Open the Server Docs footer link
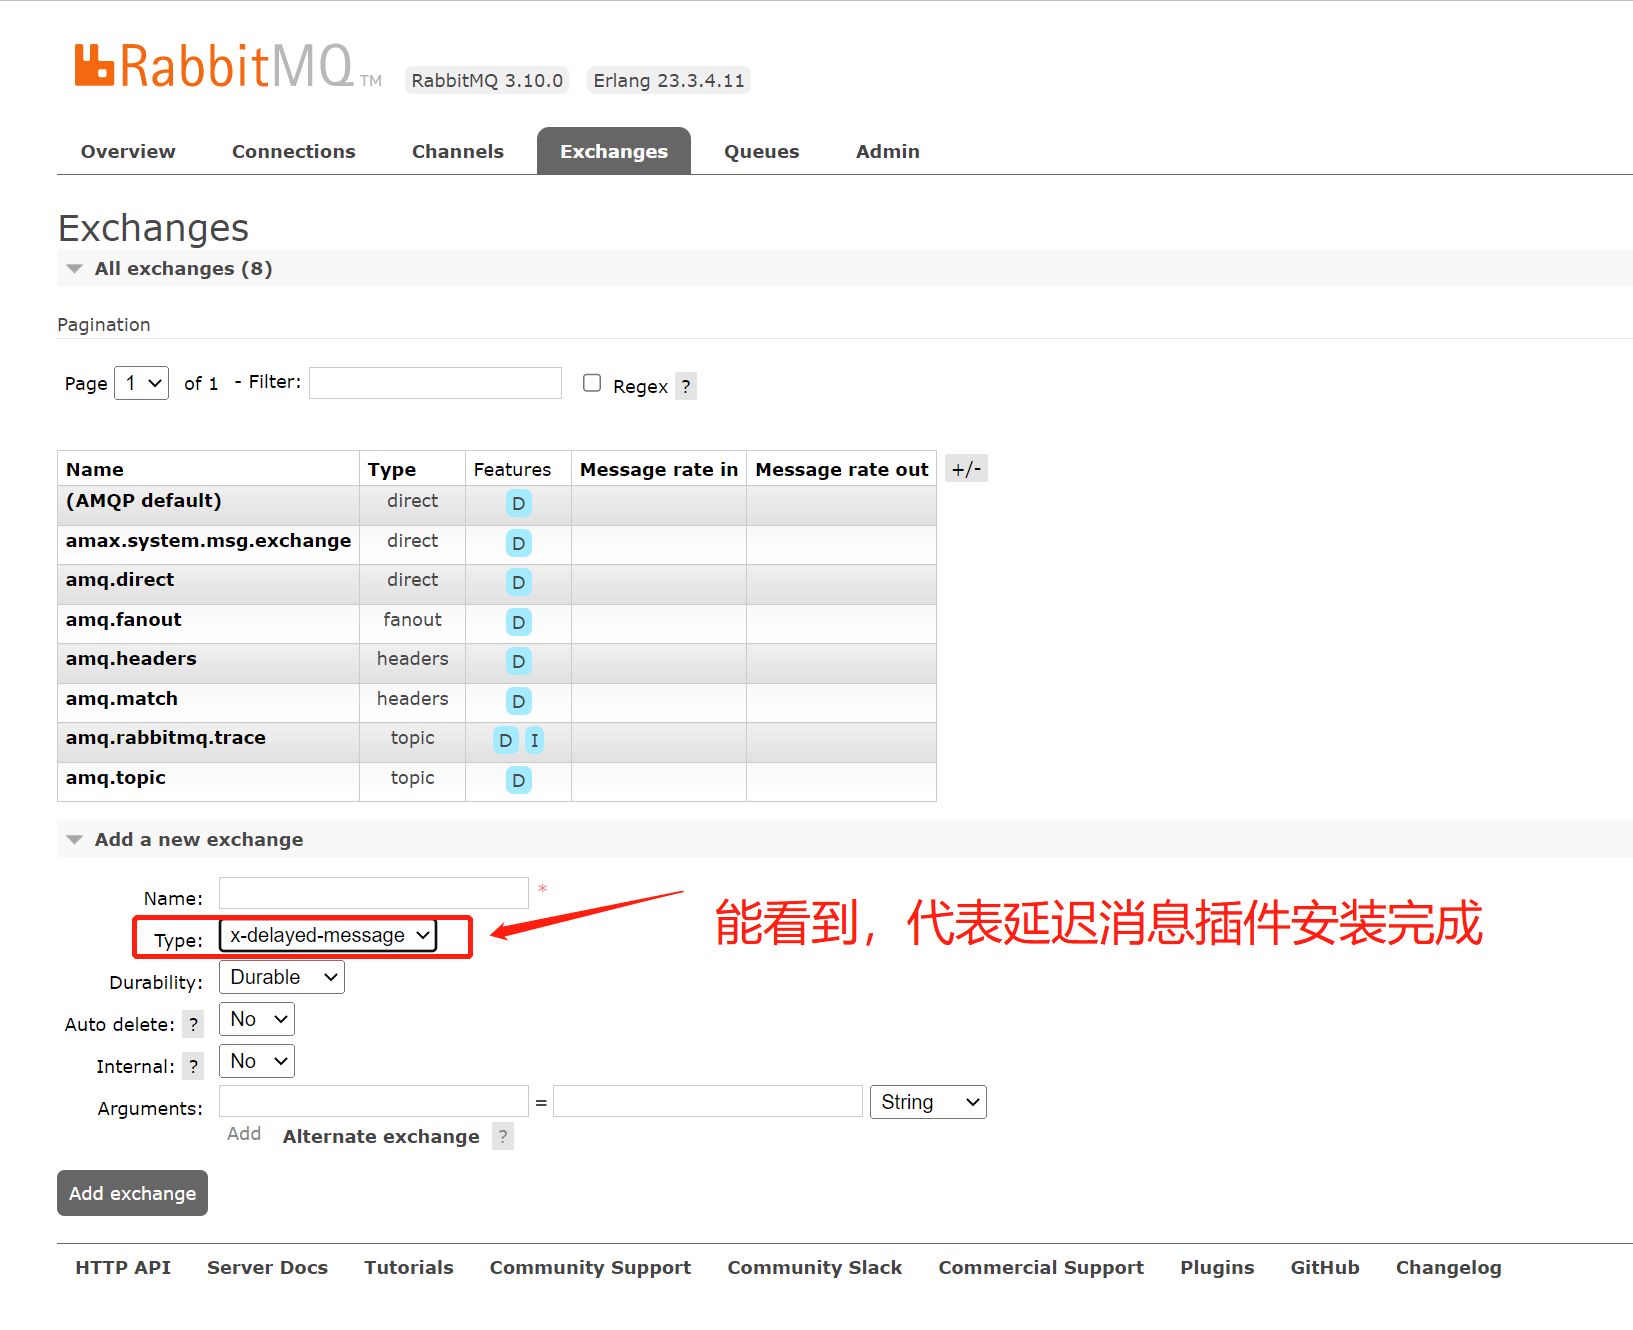This screenshot has height=1330, width=1633. [267, 1267]
